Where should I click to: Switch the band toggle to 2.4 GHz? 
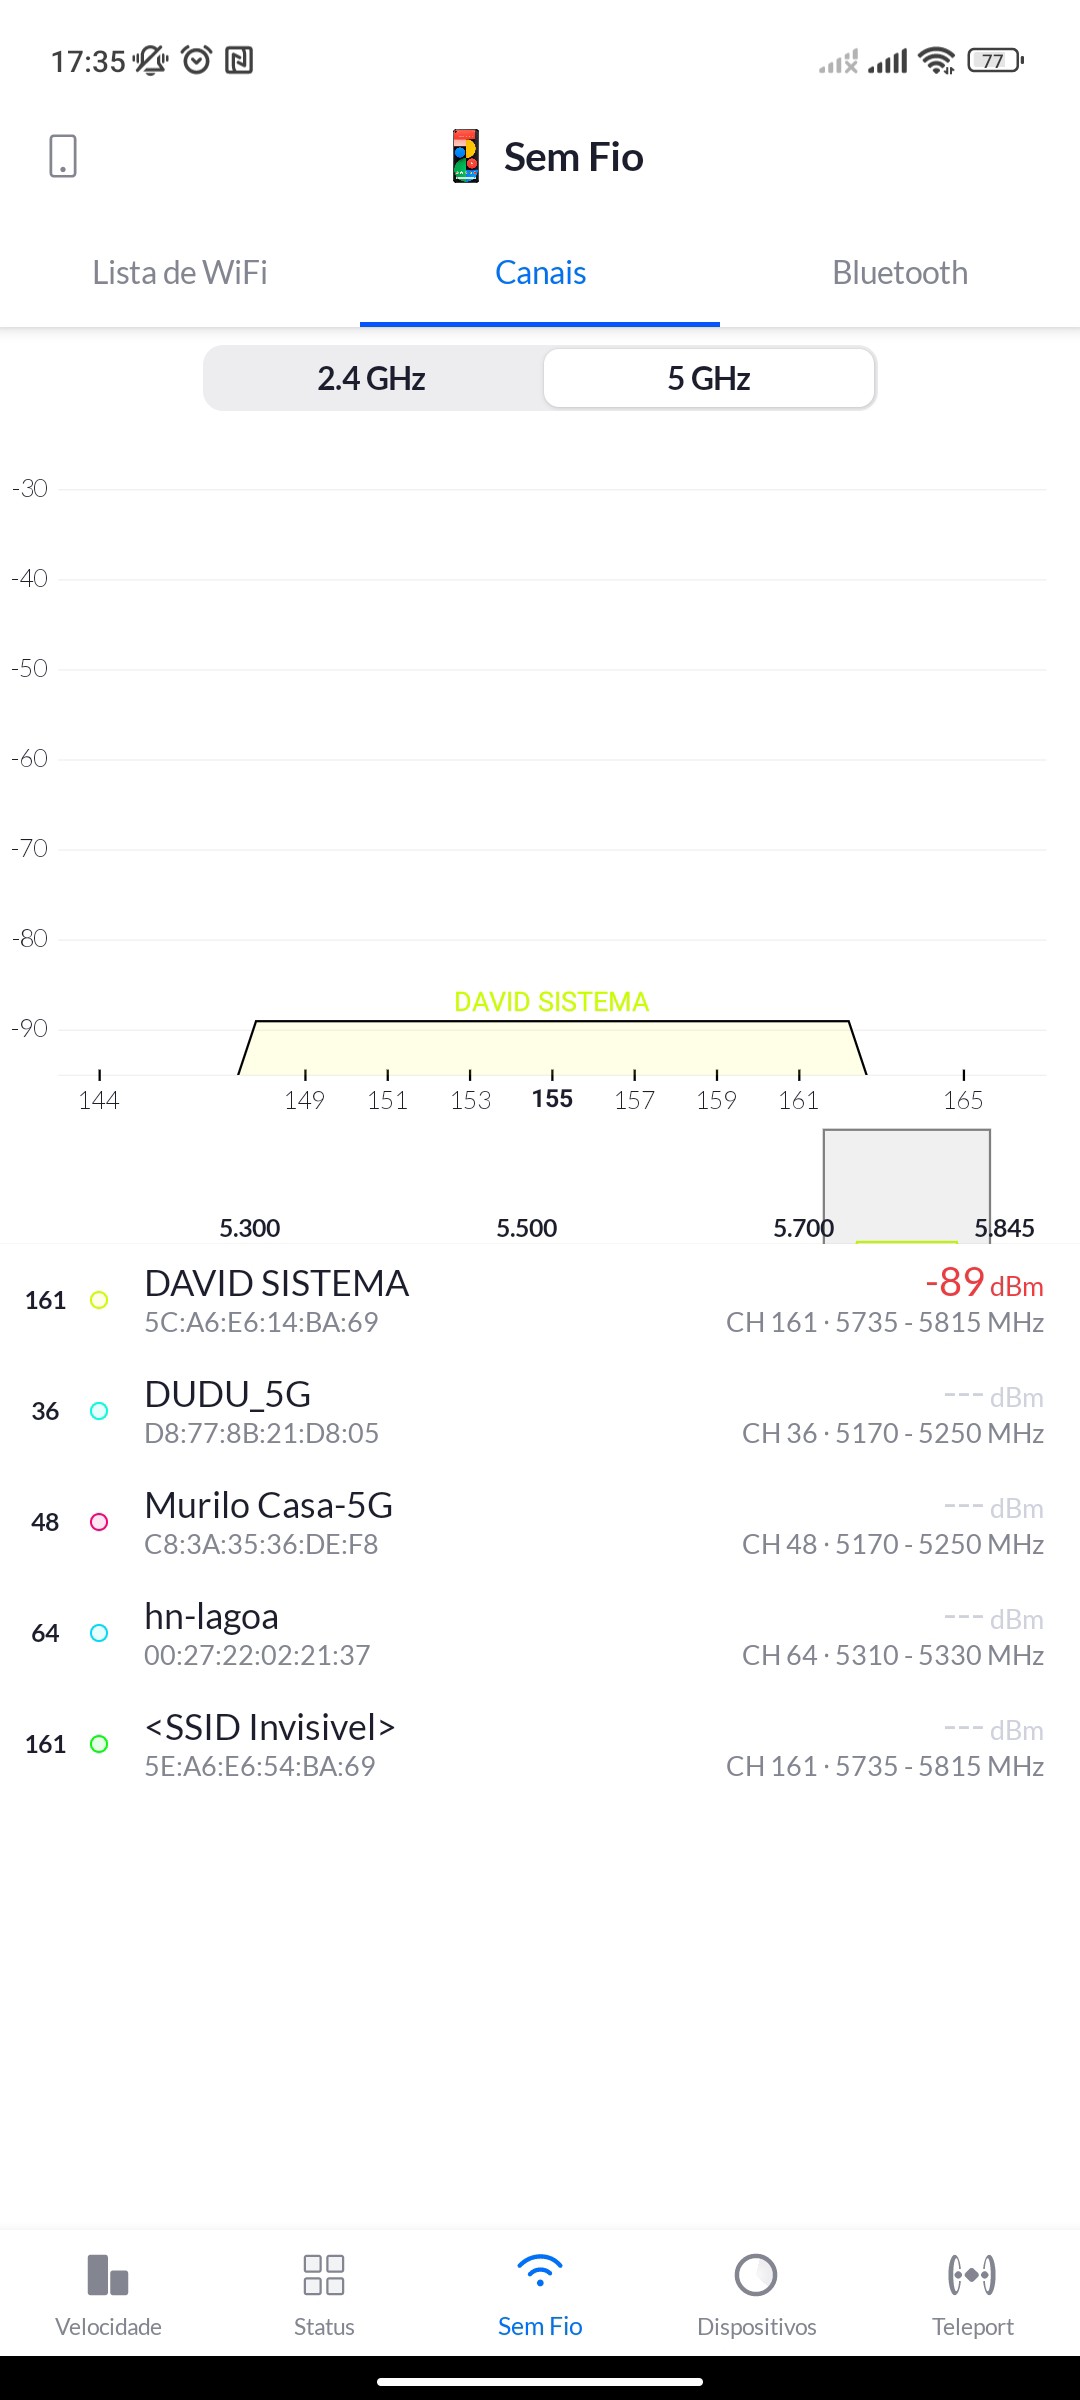(372, 378)
